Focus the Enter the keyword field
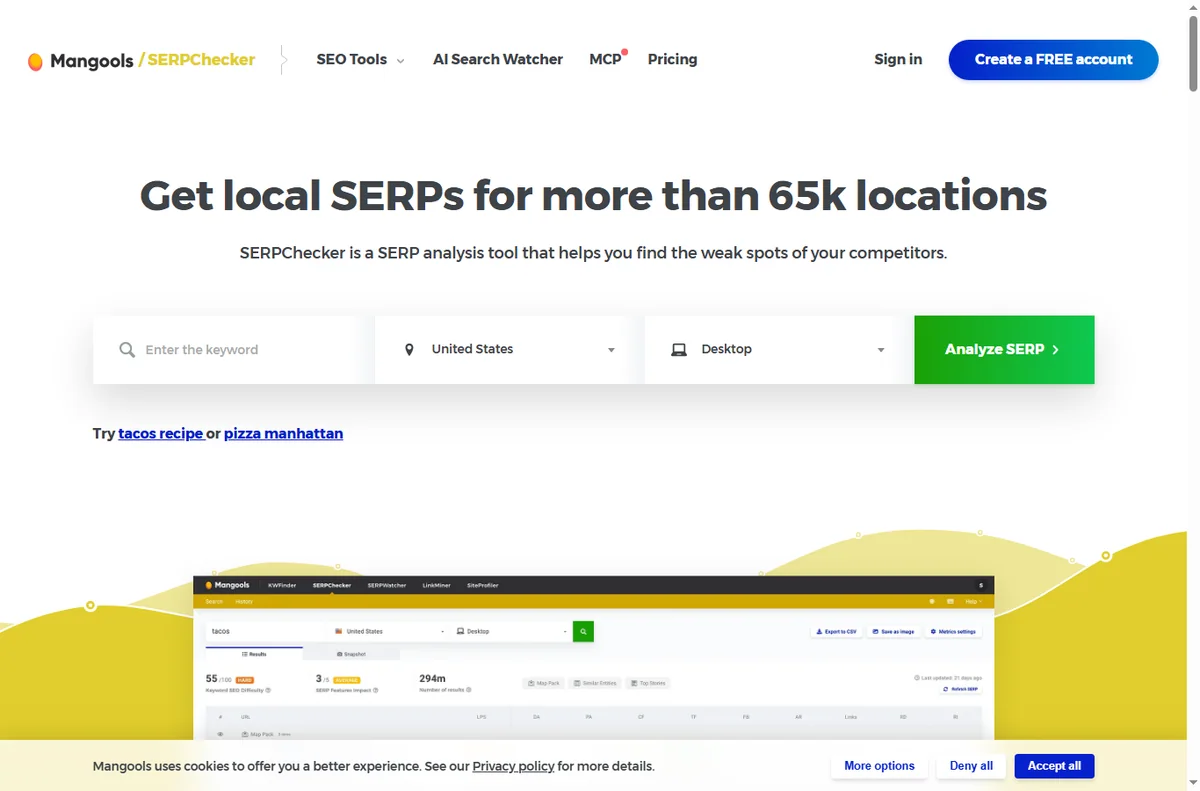 click(x=234, y=350)
